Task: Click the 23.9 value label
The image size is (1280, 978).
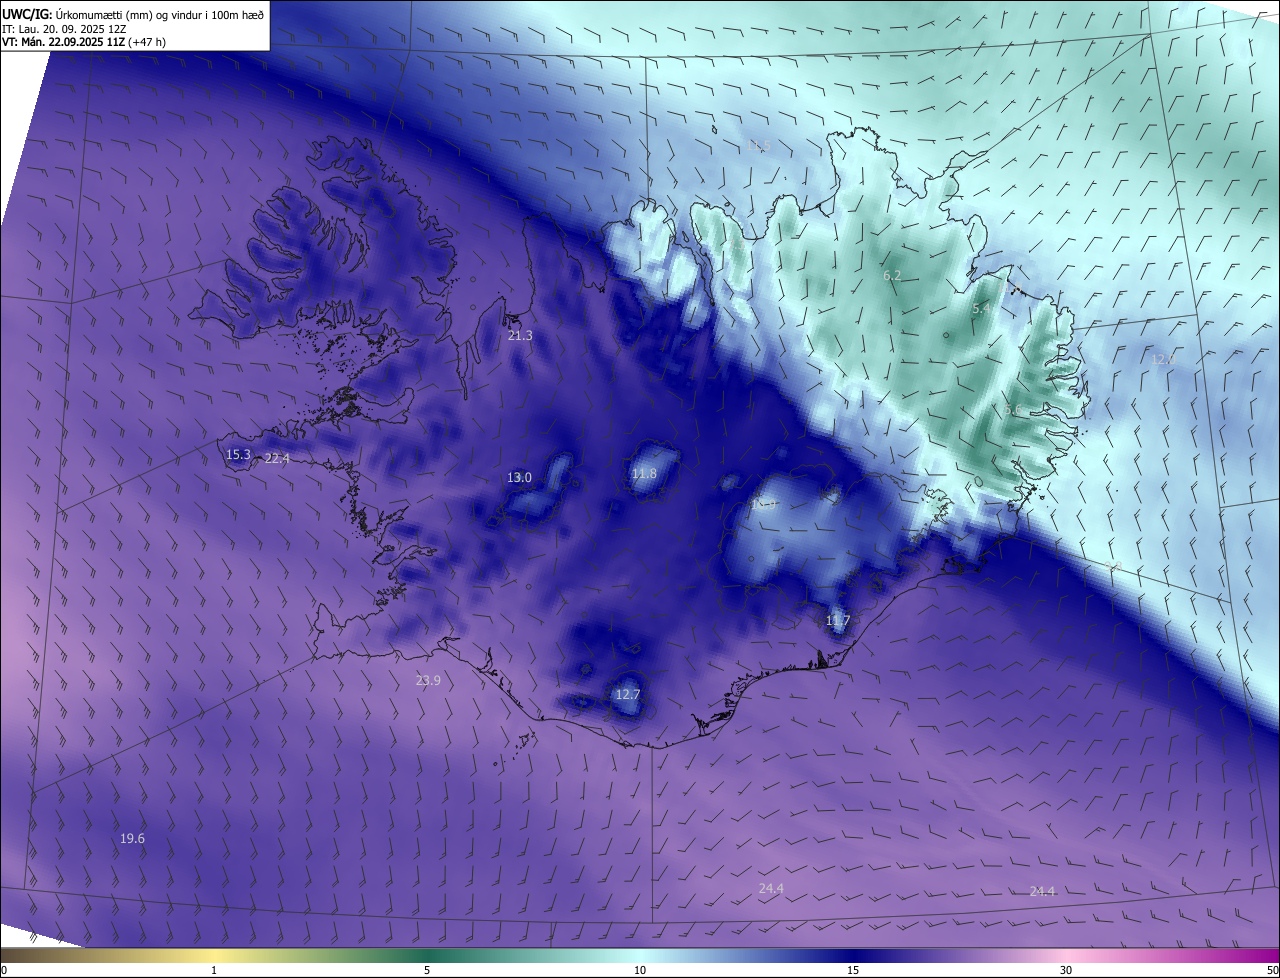Action: coord(428,681)
